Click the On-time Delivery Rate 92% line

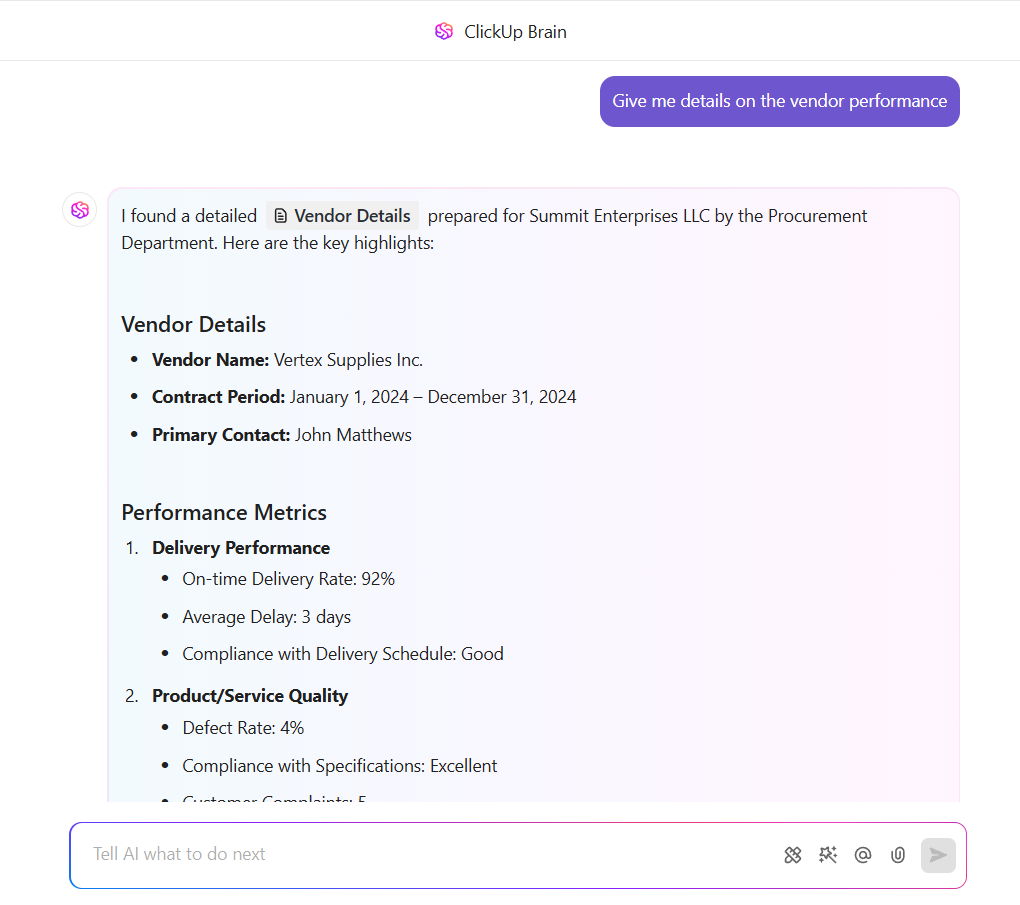point(288,579)
